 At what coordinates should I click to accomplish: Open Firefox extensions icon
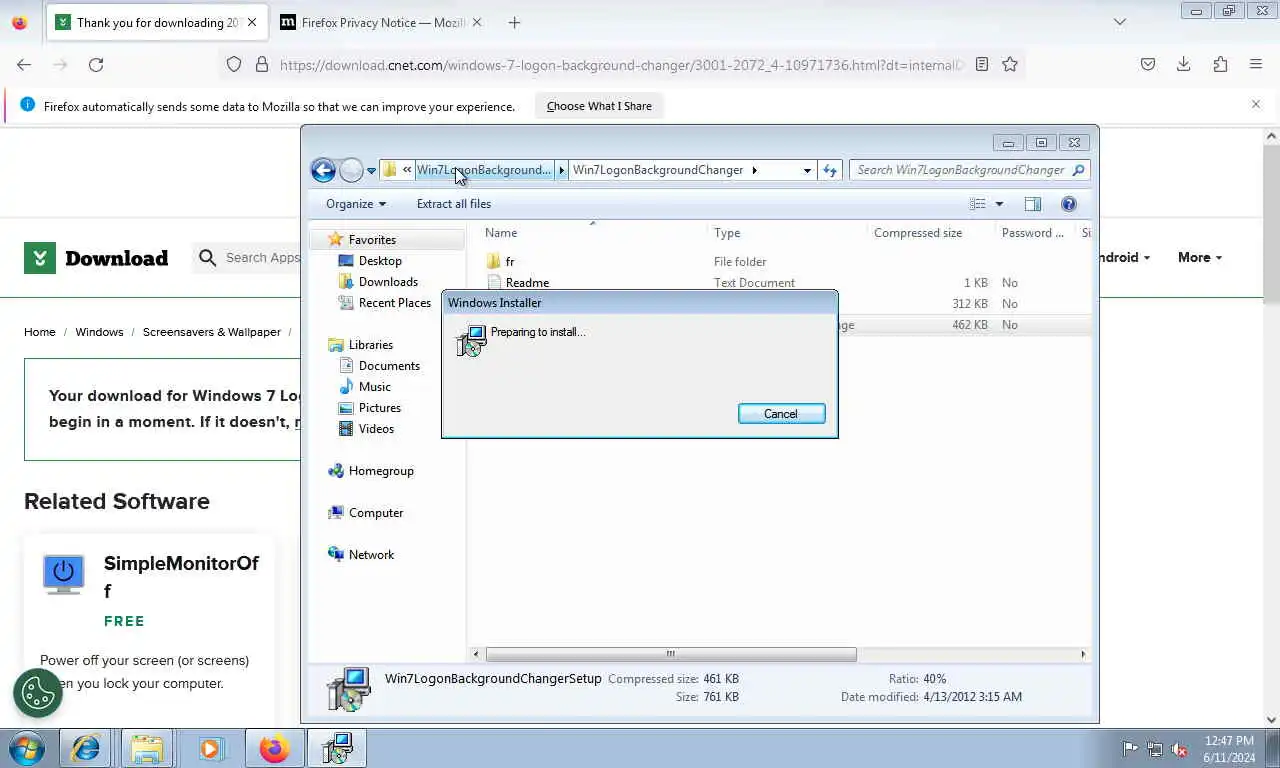pyautogui.click(x=1220, y=64)
